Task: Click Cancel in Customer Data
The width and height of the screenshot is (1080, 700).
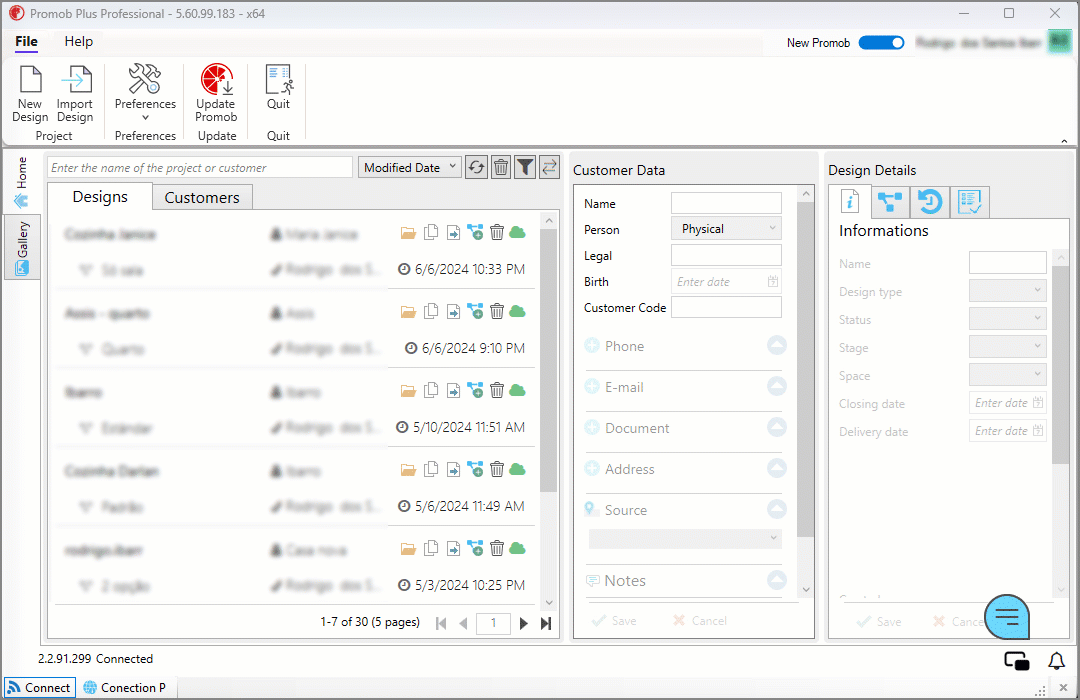Action: point(700,621)
